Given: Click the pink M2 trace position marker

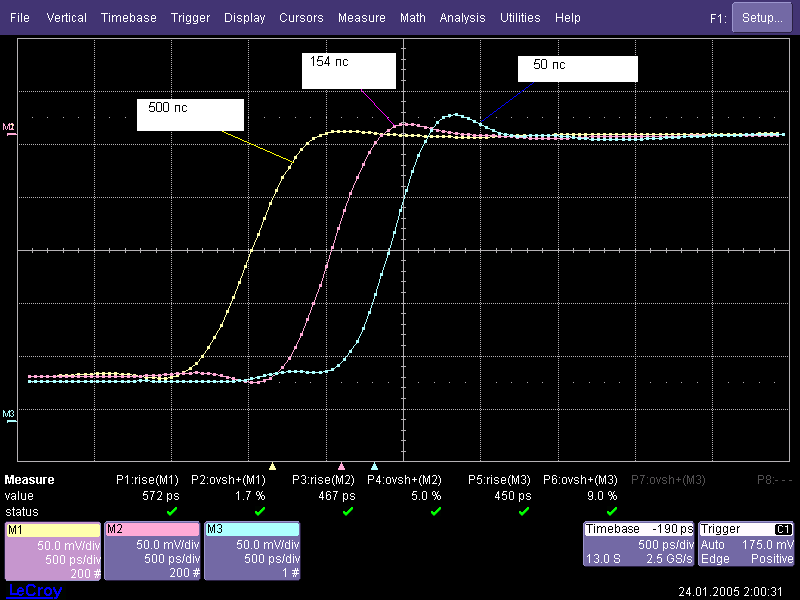Looking at the screenshot, I should (x=342, y=466).
